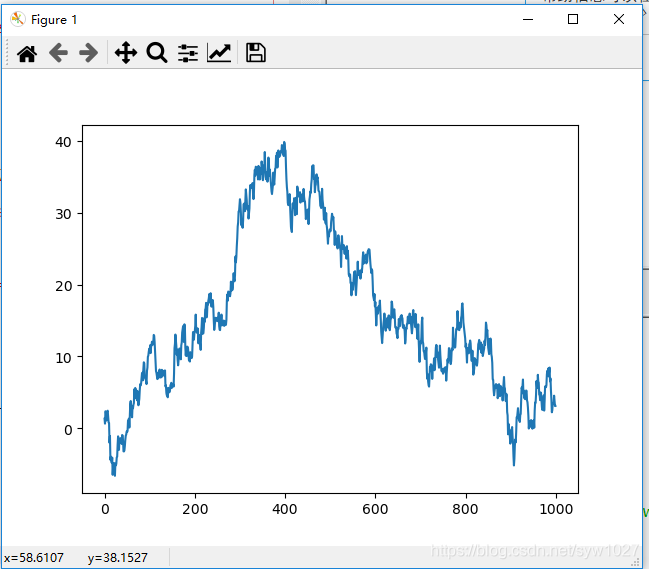Click the x-axis tick label 200
649x569 pixels.
(195, 509)
